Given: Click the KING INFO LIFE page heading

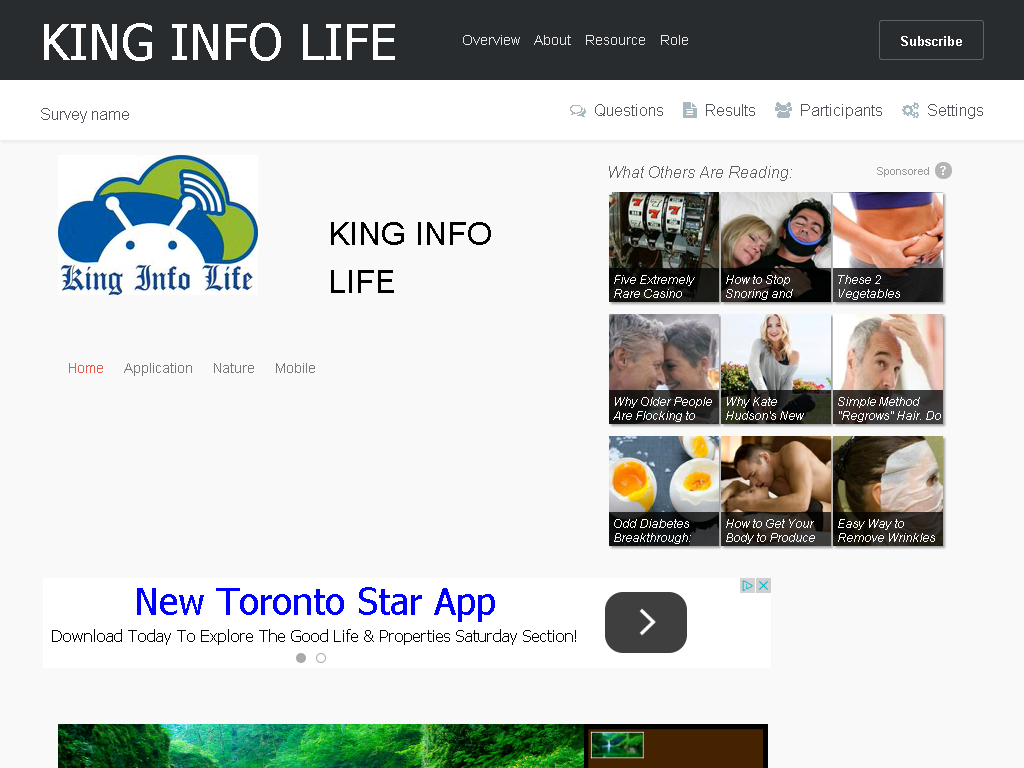Looking at the screenshot, I should coord(410,257).
